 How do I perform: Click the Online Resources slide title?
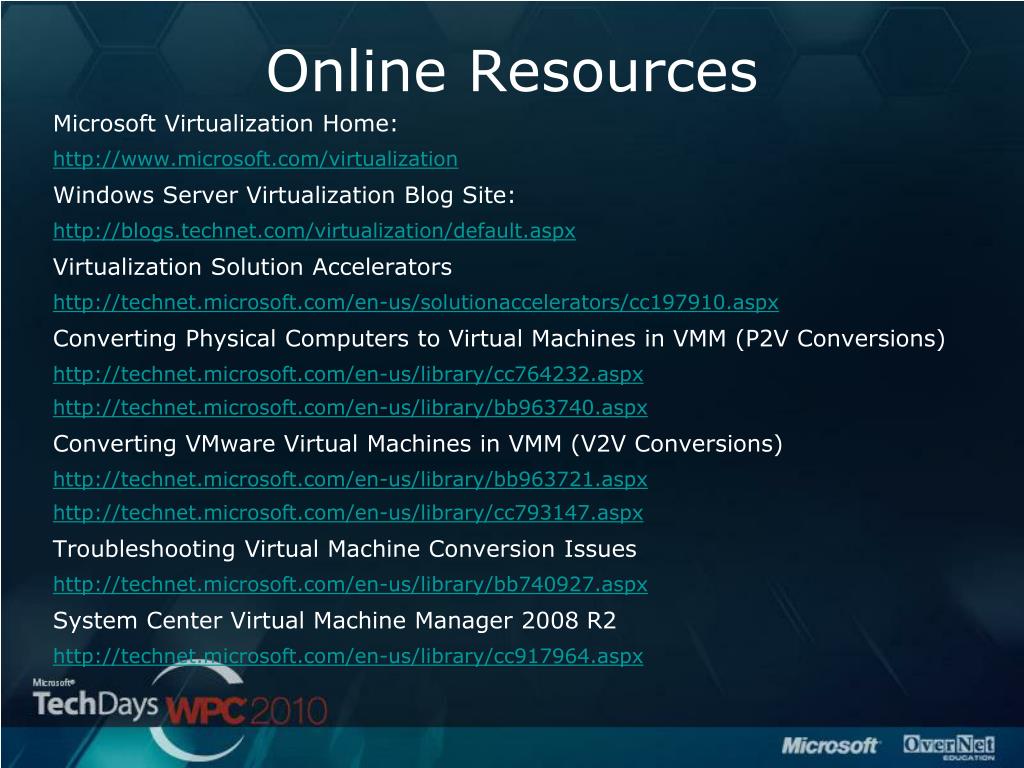point(511,71)
